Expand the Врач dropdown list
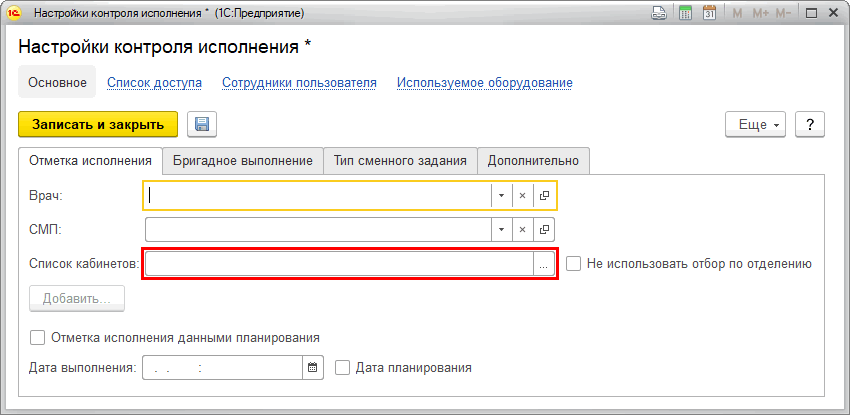Screen dimensions: 850x415 click(501, 196)
